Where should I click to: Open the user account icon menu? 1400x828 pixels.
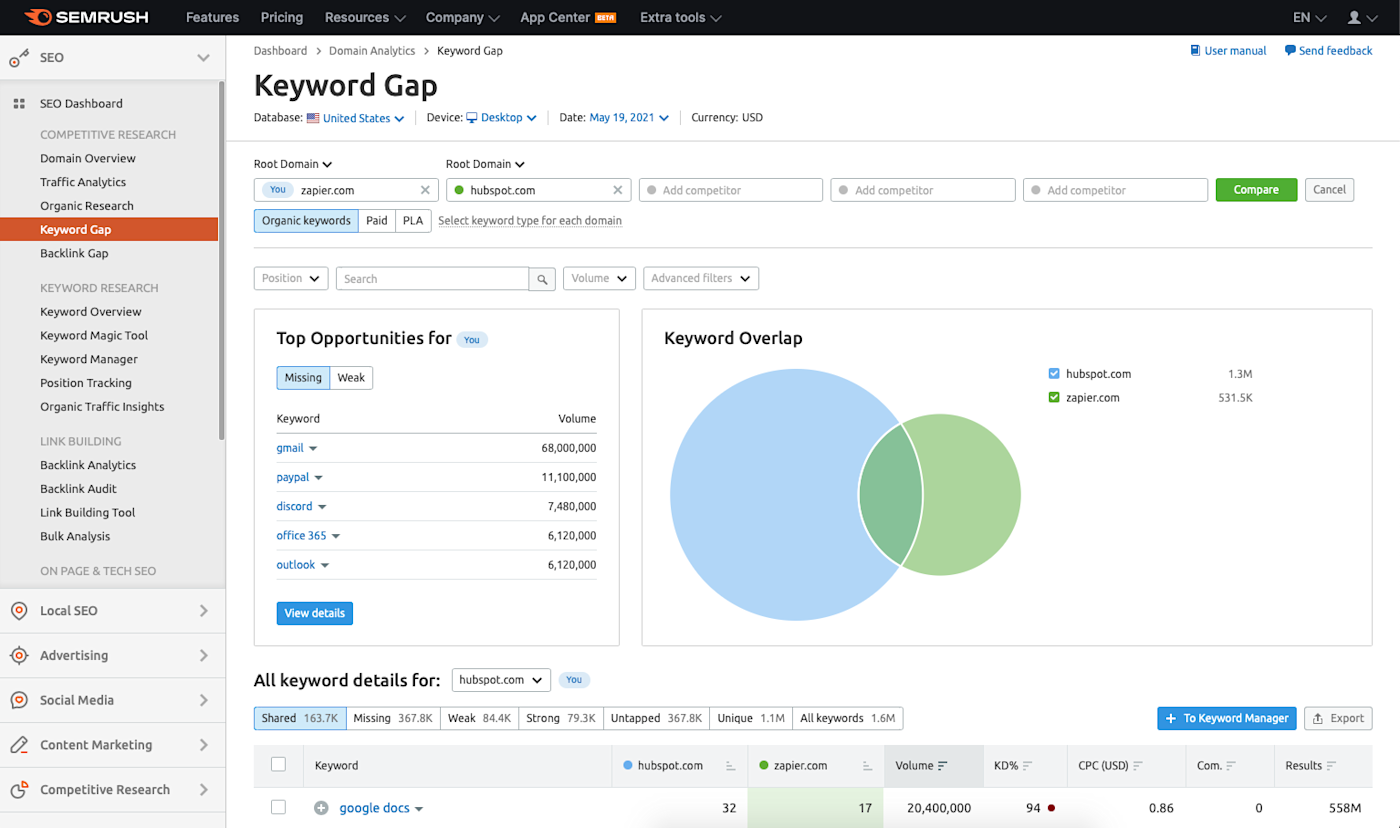coord(1361,17)
